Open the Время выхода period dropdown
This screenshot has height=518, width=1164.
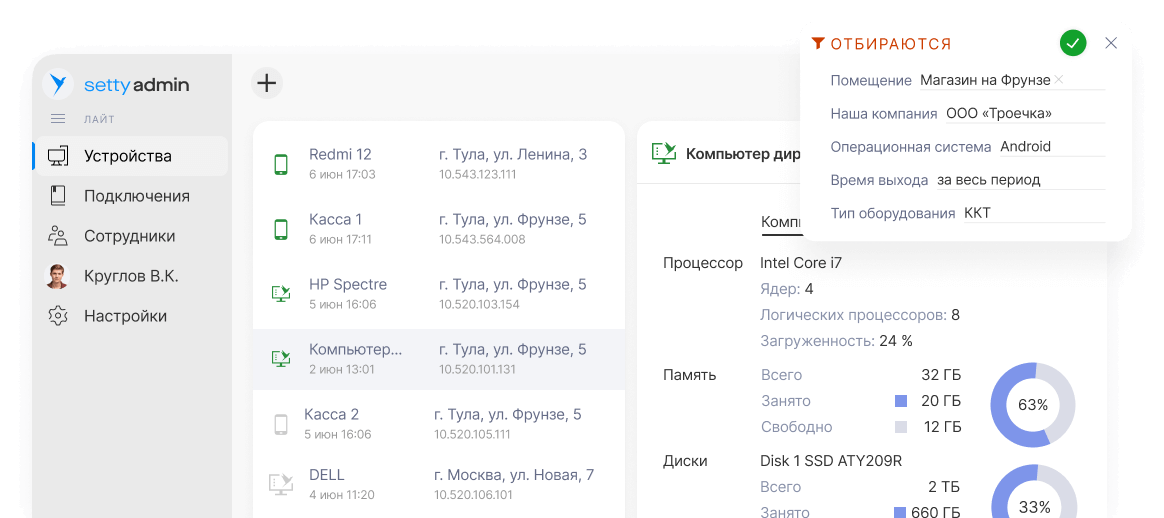(x=1018, y=181)
